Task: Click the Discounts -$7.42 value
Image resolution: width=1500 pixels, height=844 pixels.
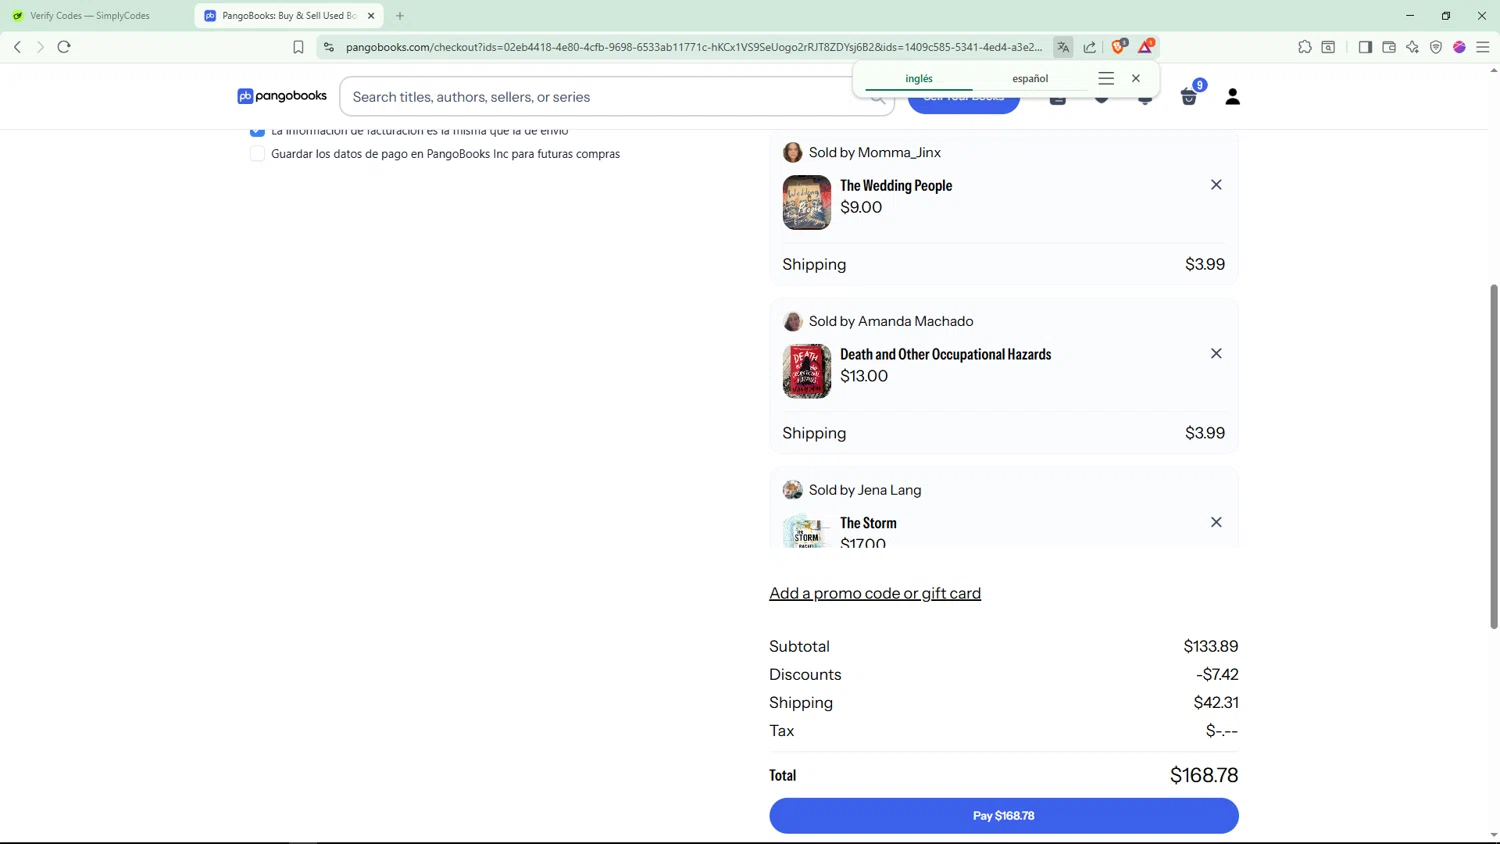Action: [x=1217, y=675]
